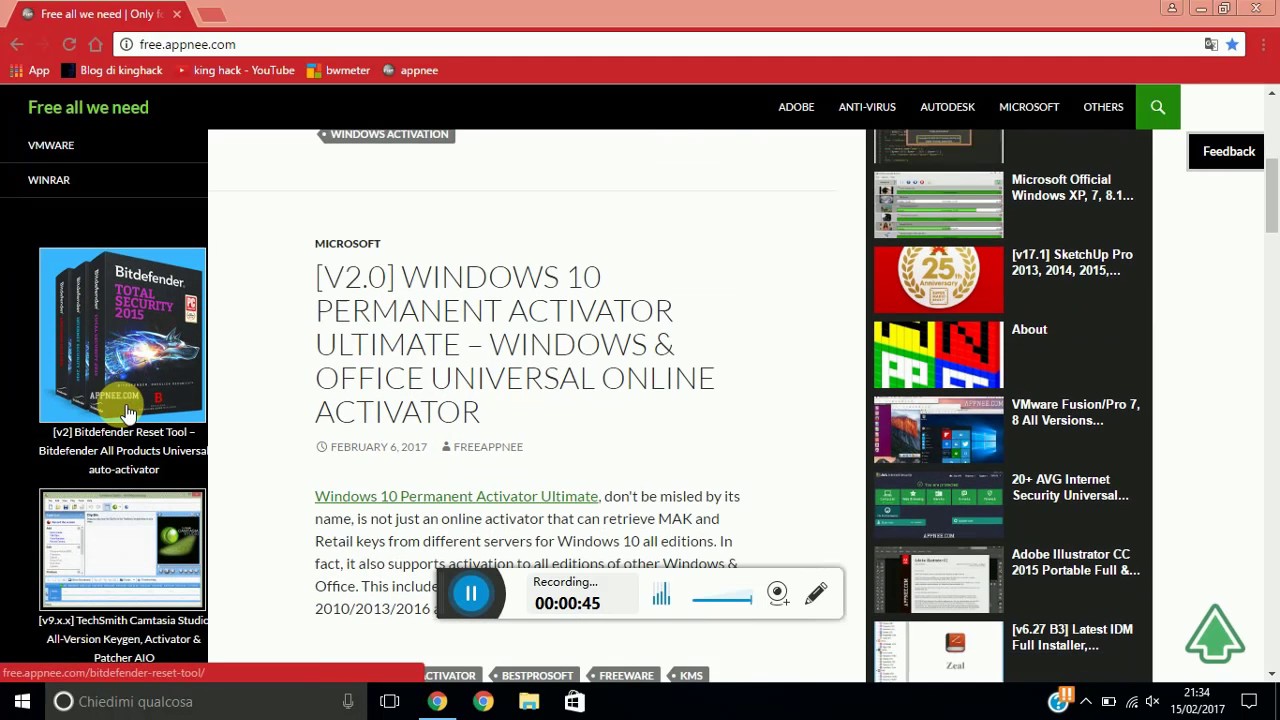1280x720 pixels.
Task: Open the site search magnifier icon
Action: (1158, 107)
